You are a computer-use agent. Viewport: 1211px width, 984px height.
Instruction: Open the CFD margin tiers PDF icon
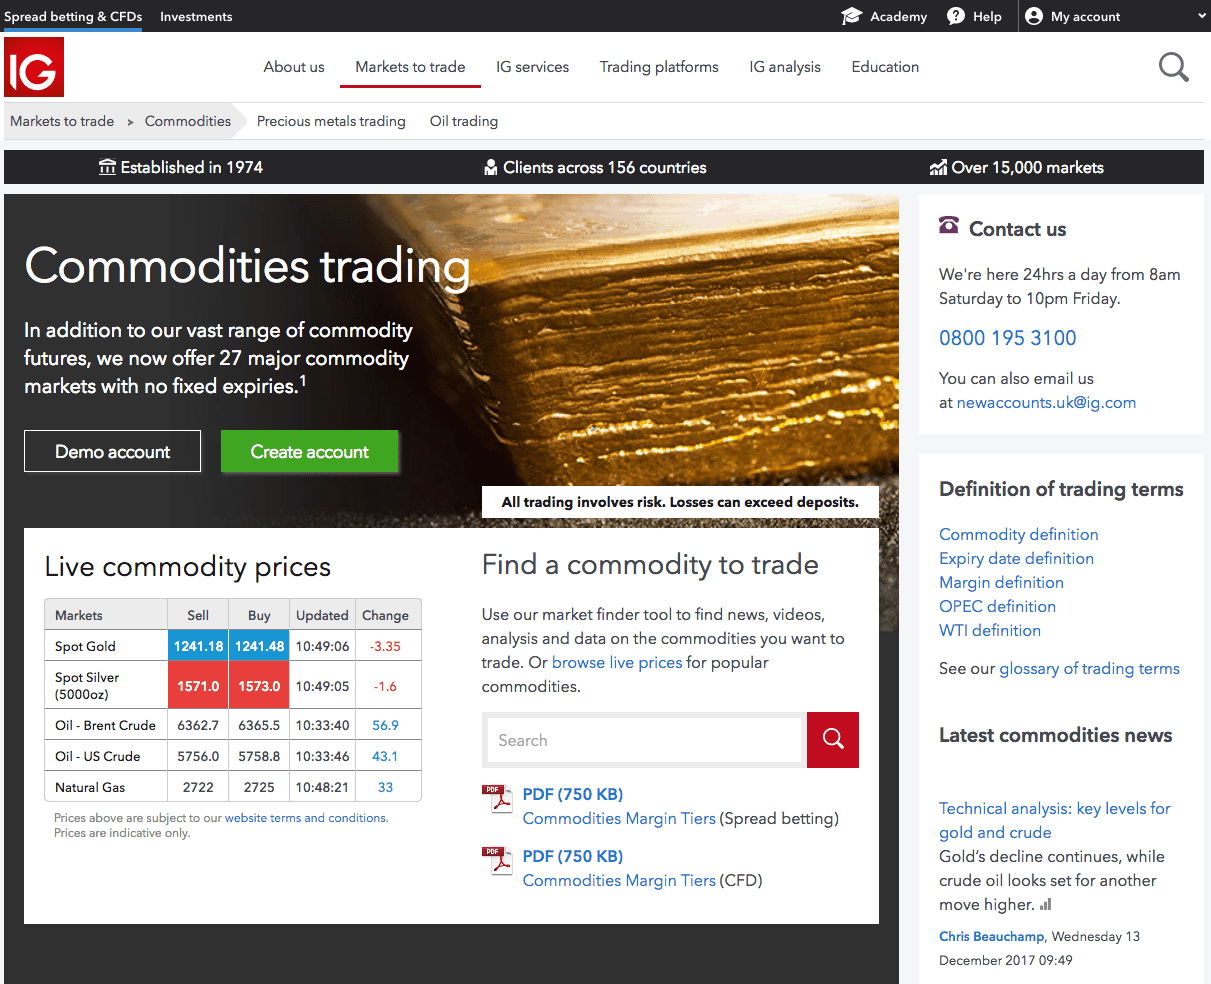point(497,862)
